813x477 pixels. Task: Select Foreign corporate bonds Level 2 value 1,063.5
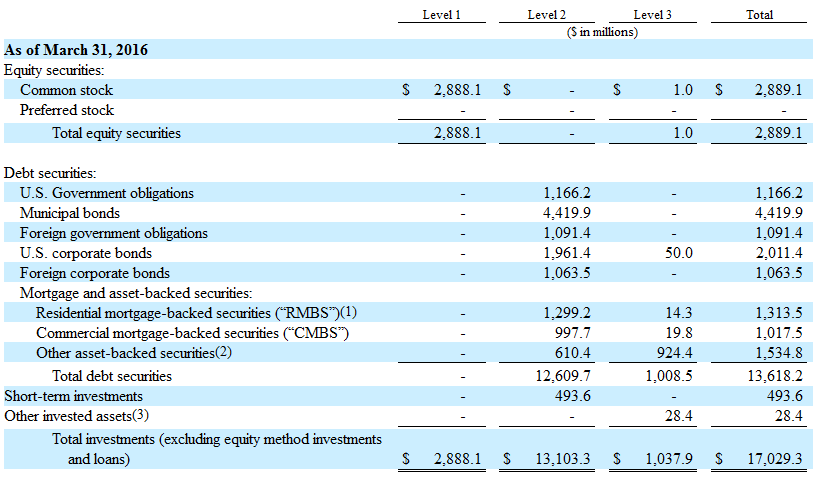coord(567,273)
